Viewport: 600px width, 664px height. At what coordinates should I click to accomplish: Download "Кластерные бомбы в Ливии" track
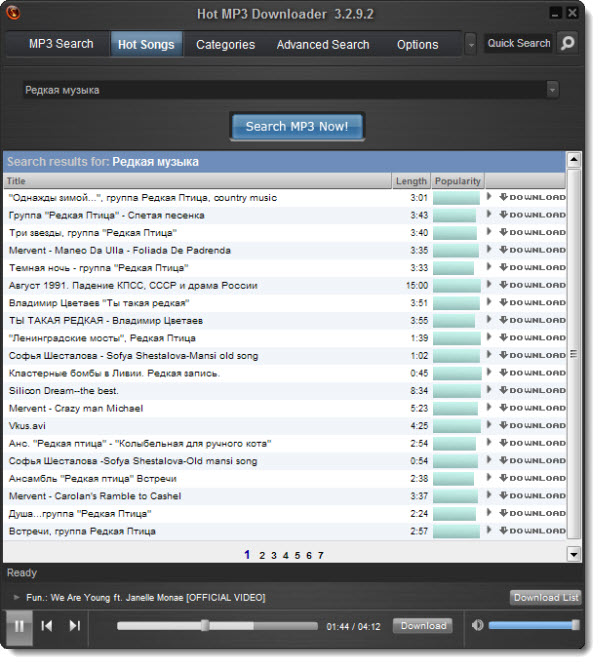tap(532, 373)
